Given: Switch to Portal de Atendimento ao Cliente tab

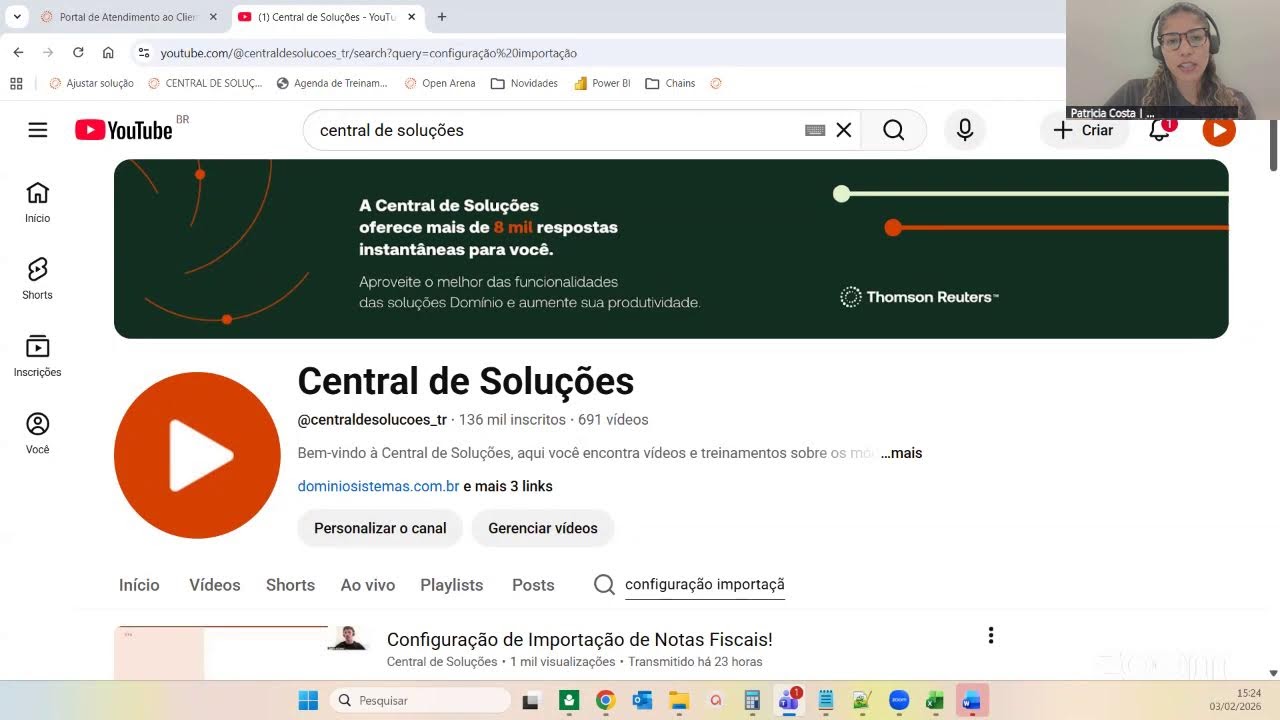Looking at the screenshot, I should pos(120,17).
